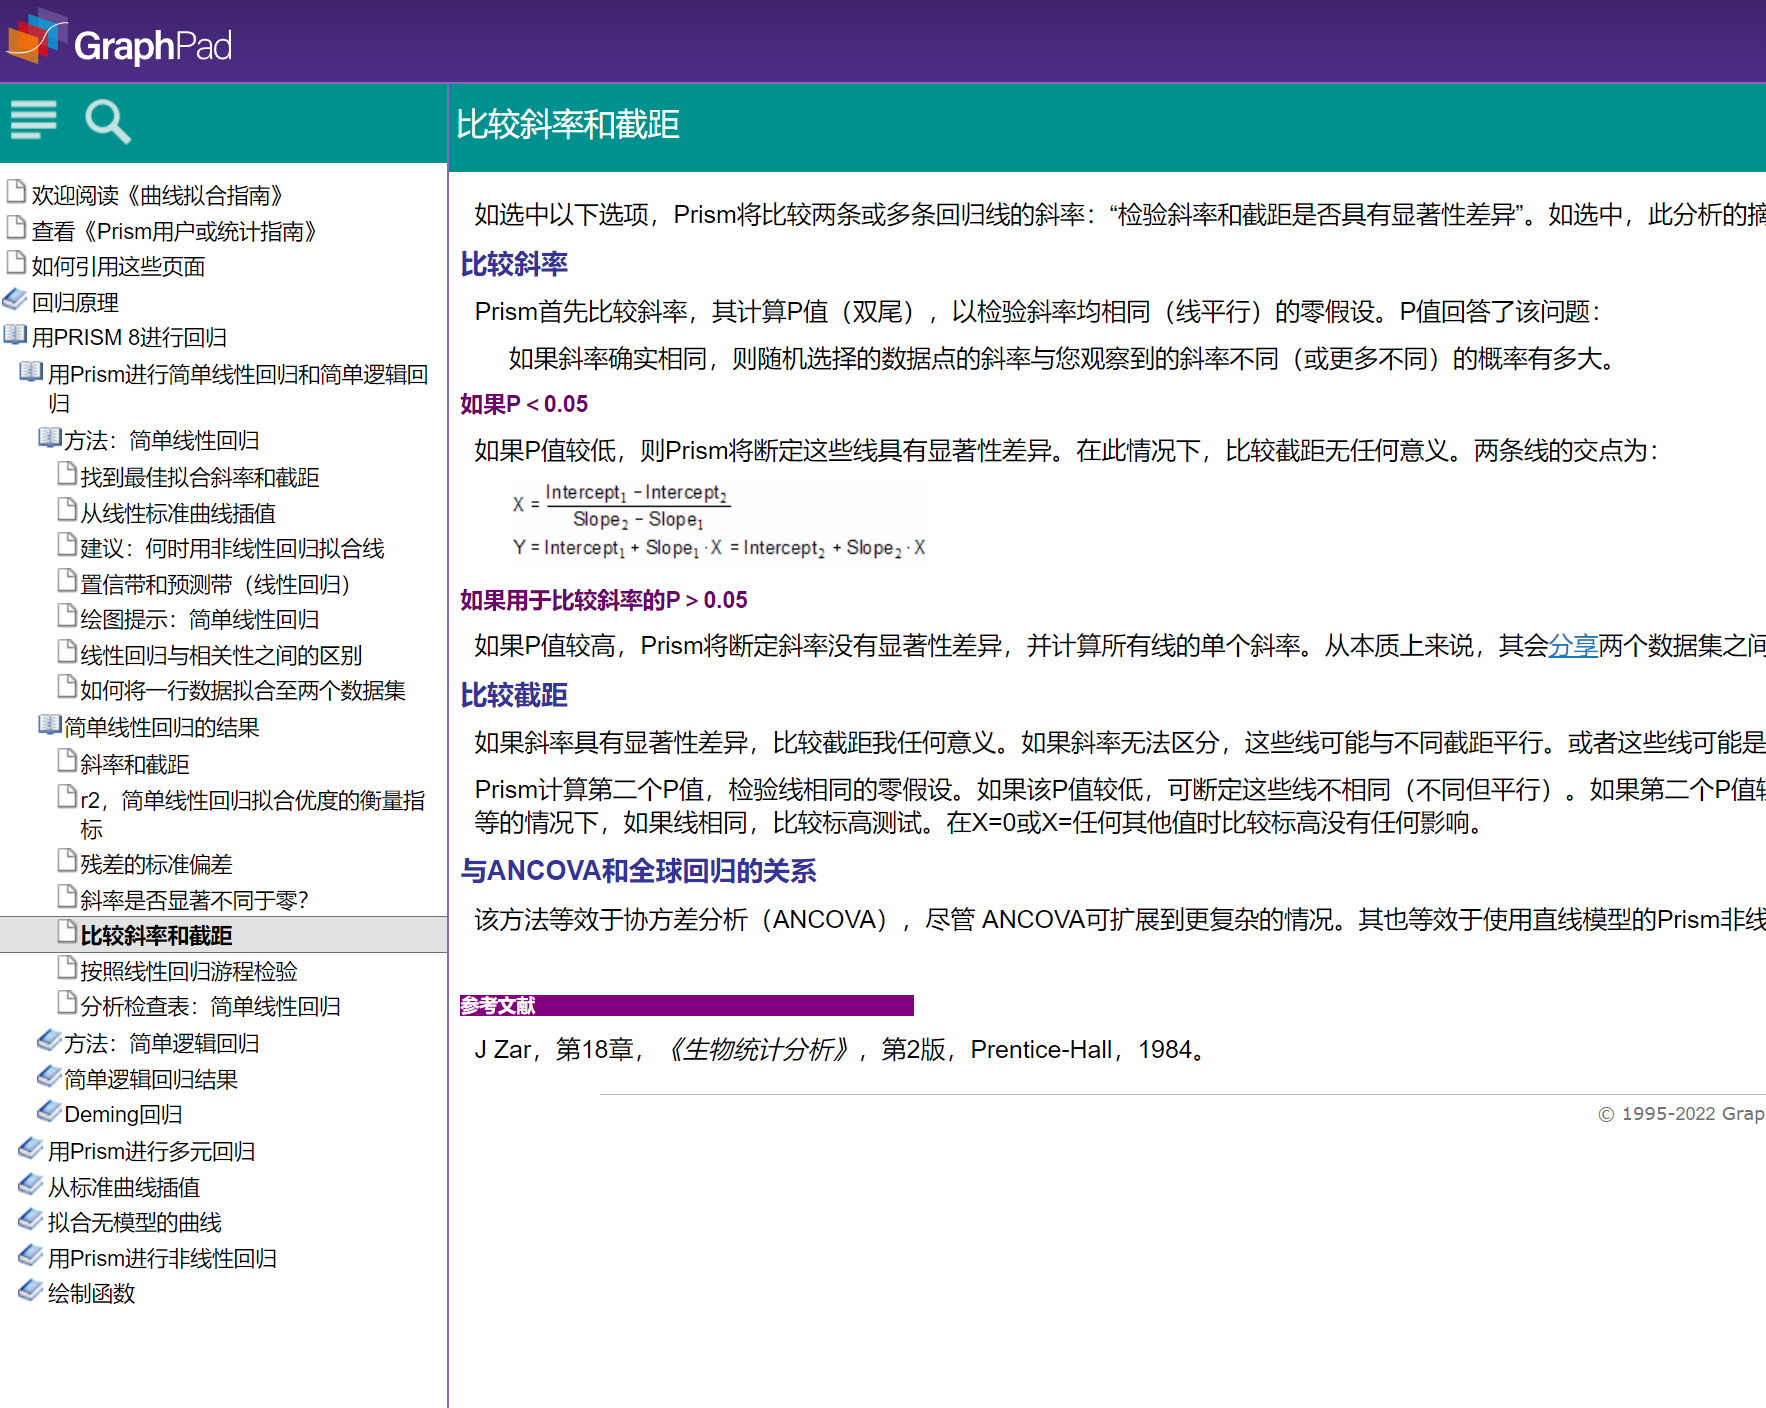Viewport: 1766px width, 1408px height.
Task: Select Deming回归 chapter
Action: (123, 1114)
